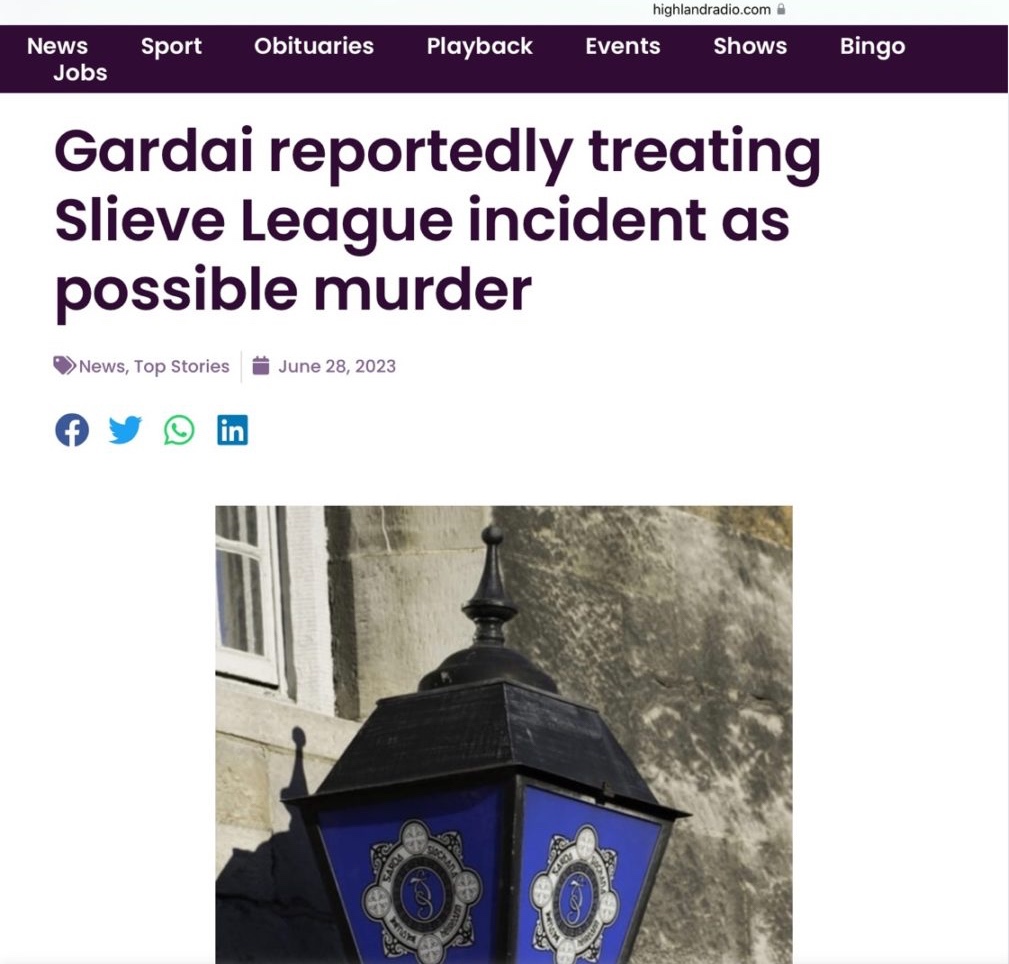Share the article on LinkedIn
The image size is (1009, 964).
(x=232, y=430)
